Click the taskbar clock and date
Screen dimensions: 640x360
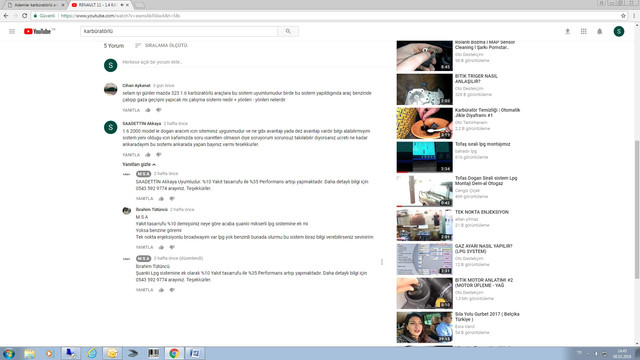[x=622, y=353]
